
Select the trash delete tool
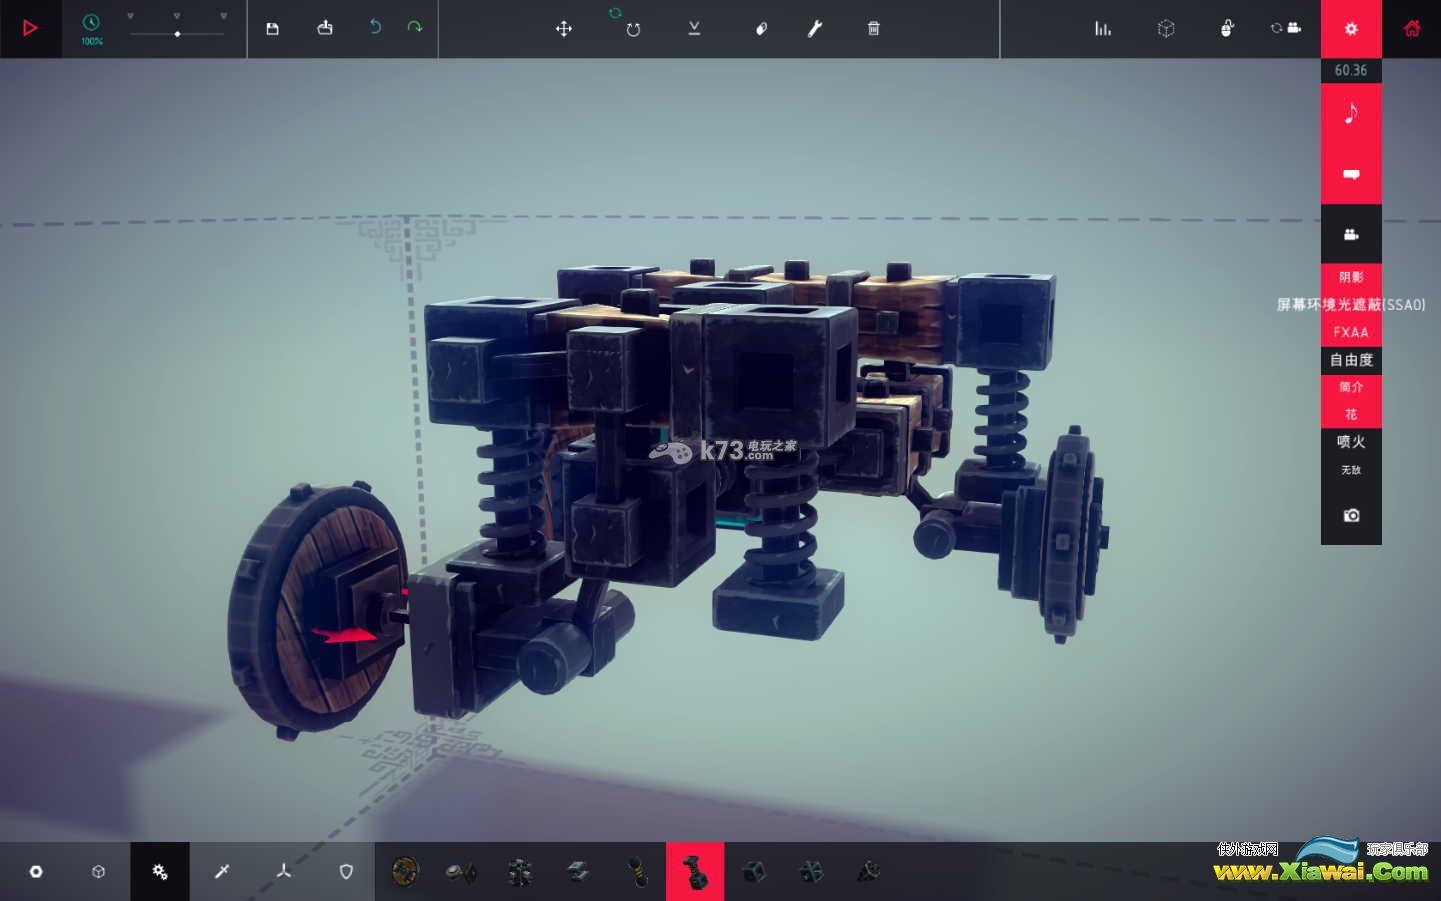(x=873, y=29)
